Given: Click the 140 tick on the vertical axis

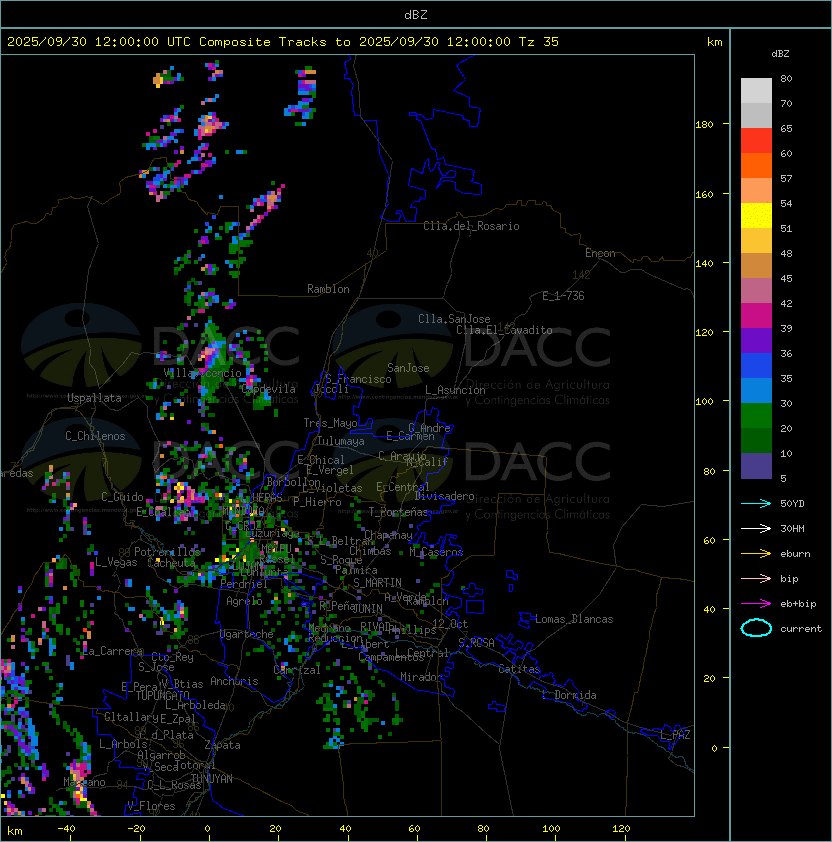Looking at the screenshot, I should pyautogui.click(x=704, y=264).
